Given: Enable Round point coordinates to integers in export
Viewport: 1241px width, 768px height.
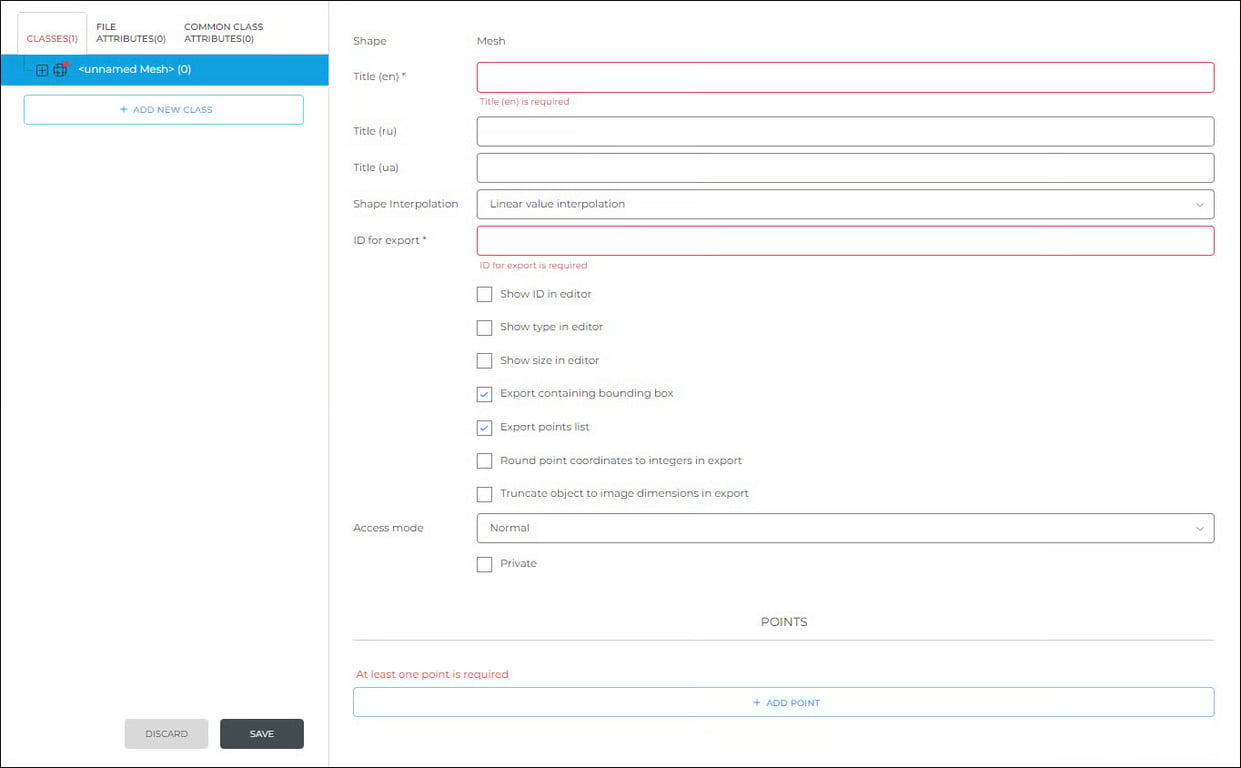Looking at the screenshot, I should coord(485,461).
